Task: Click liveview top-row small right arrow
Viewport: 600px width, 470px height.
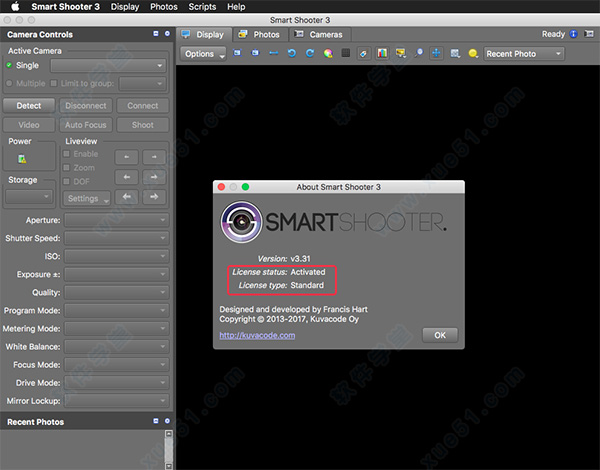Action: 154,157
